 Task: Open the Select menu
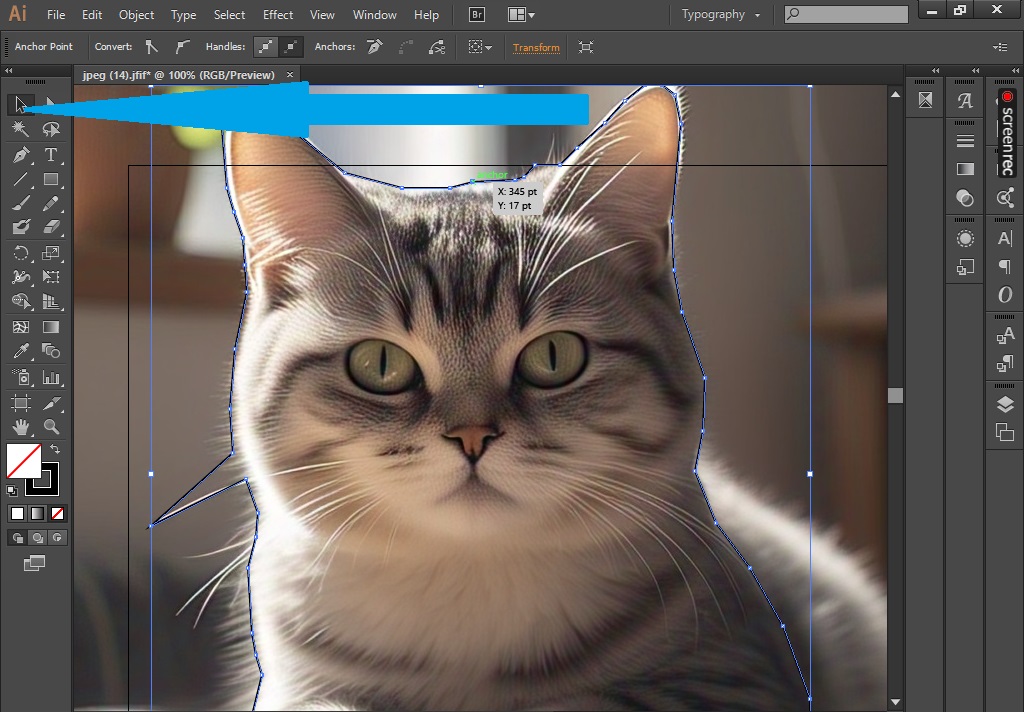[x=229, y=14]
